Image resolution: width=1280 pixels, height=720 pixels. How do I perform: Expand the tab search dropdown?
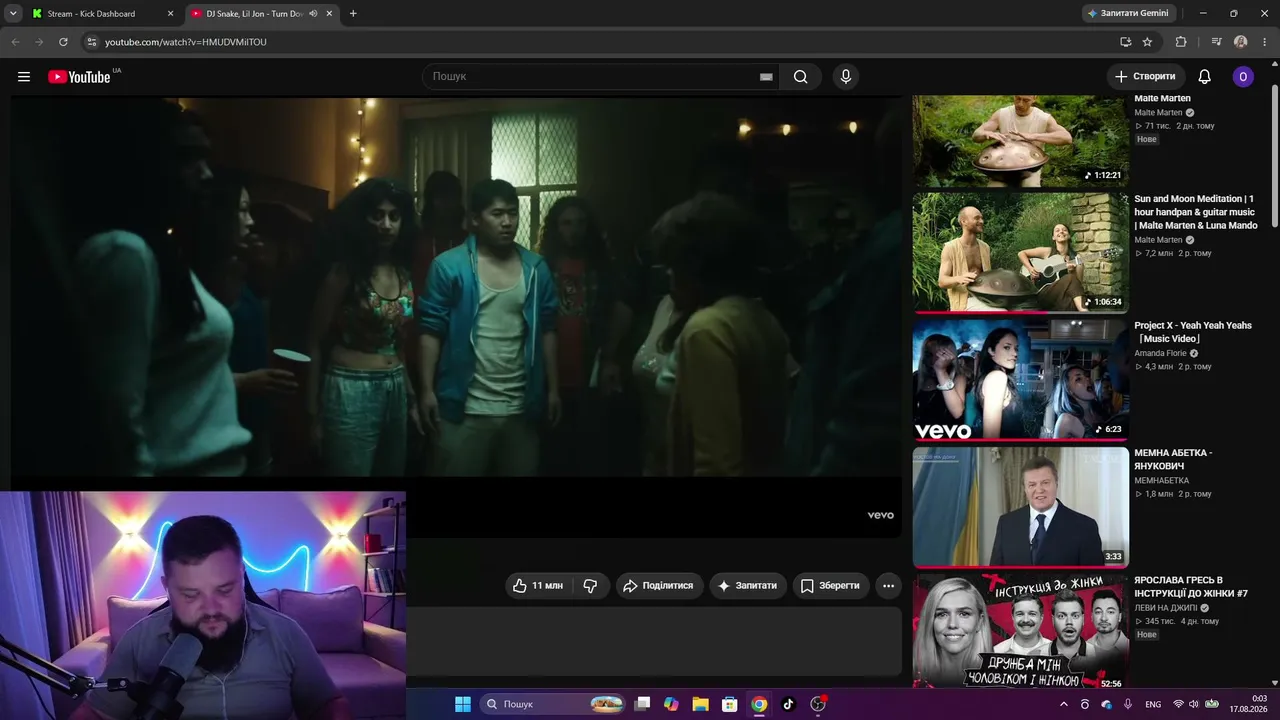(13, 14)
